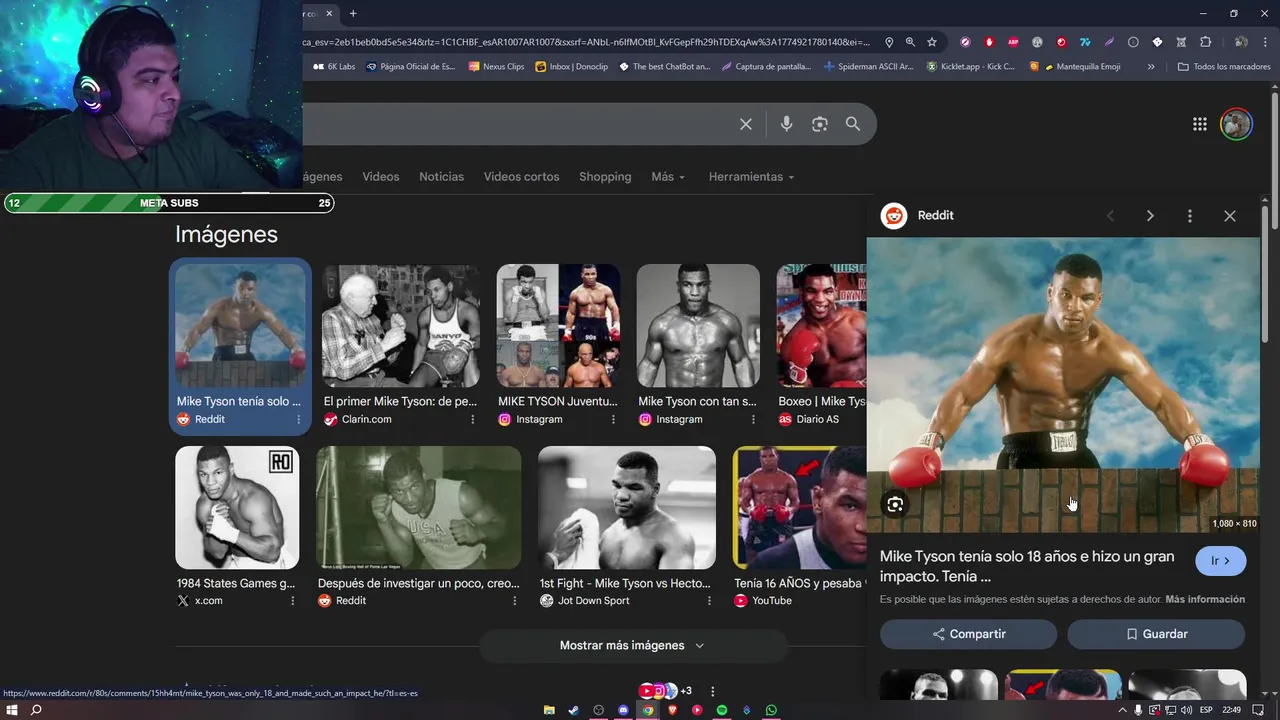Close the Reddit image preview panel
This screenshot has width=1280, height=720.
click(x=1230, y=216)
